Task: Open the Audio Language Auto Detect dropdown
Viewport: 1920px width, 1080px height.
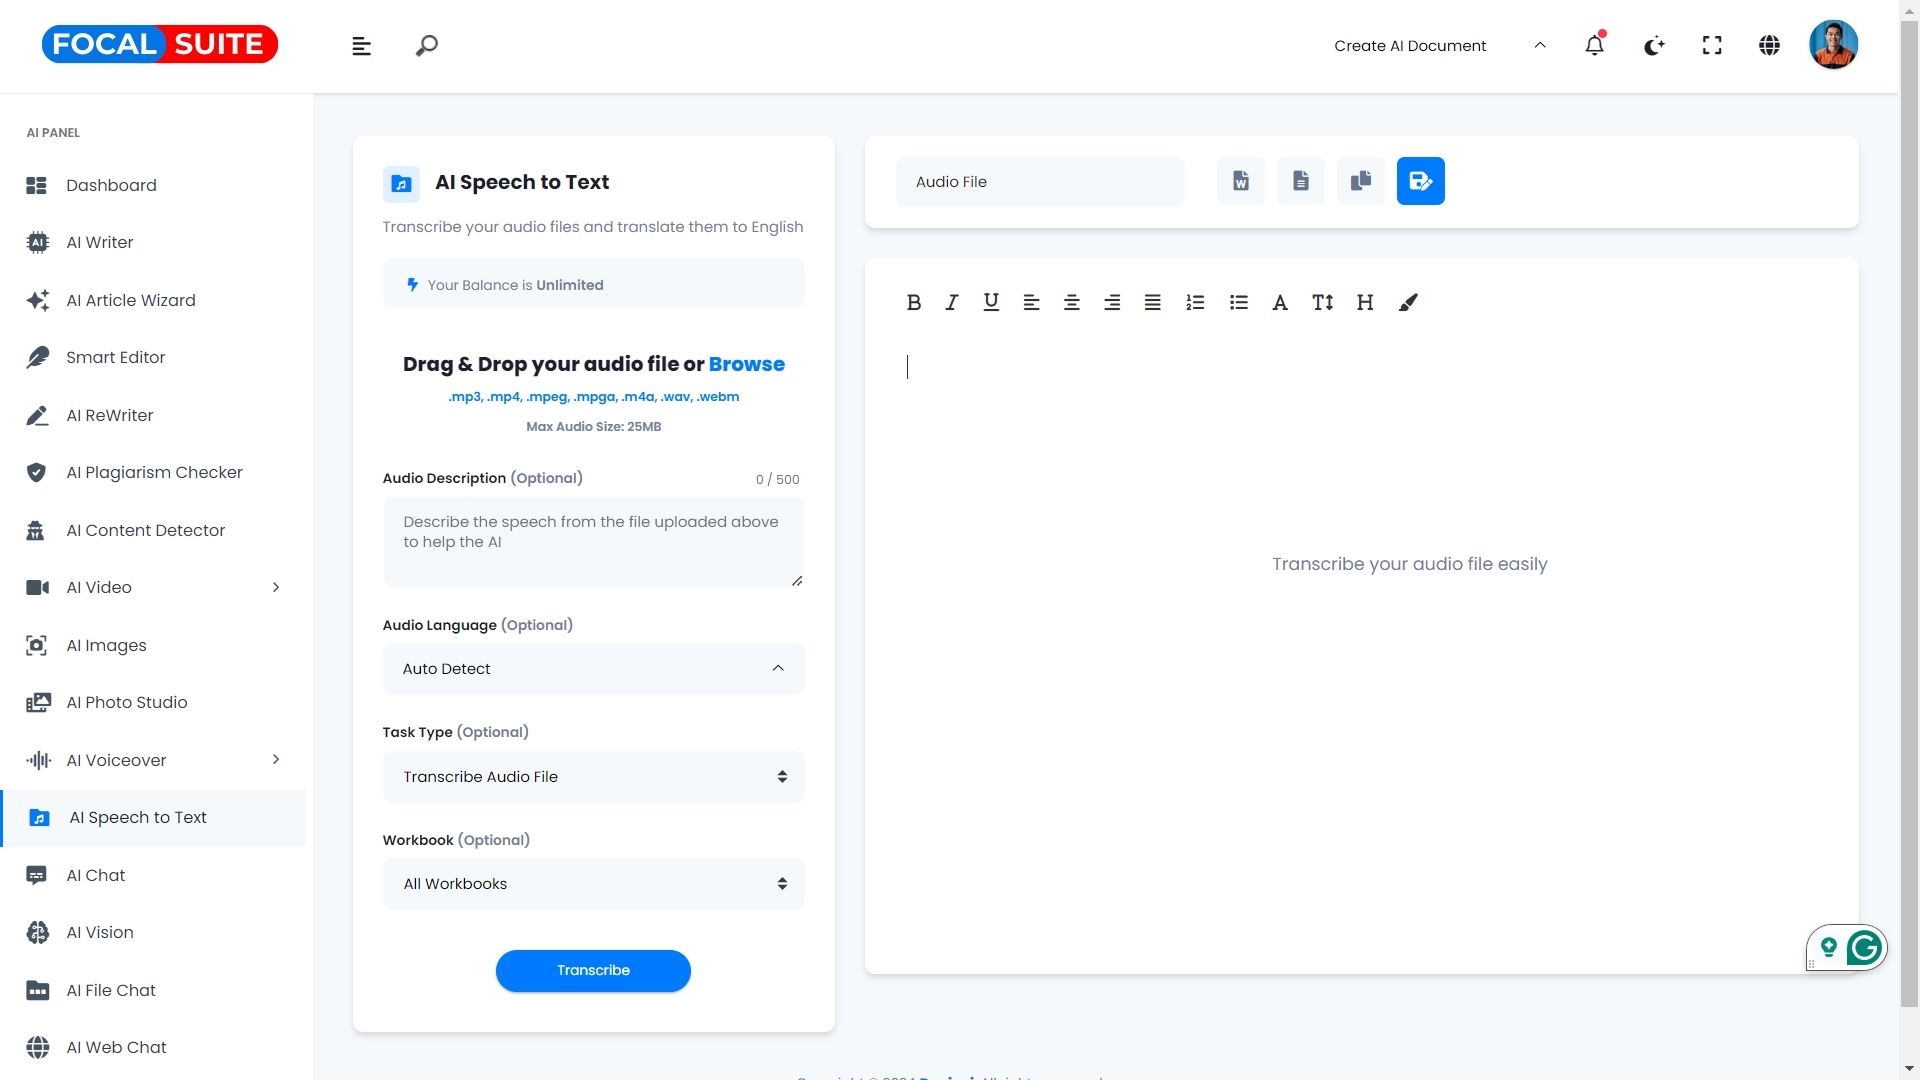Action: [593, 669]
